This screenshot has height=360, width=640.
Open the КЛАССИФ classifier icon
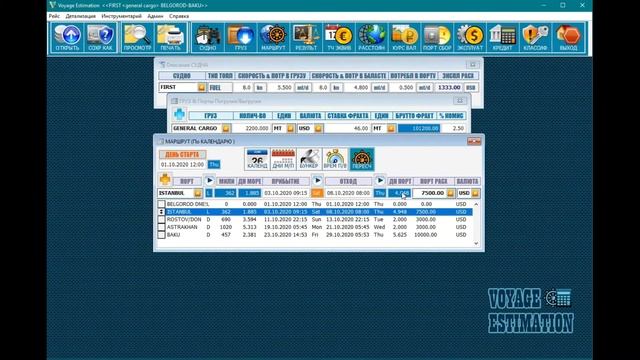(535, 38)
